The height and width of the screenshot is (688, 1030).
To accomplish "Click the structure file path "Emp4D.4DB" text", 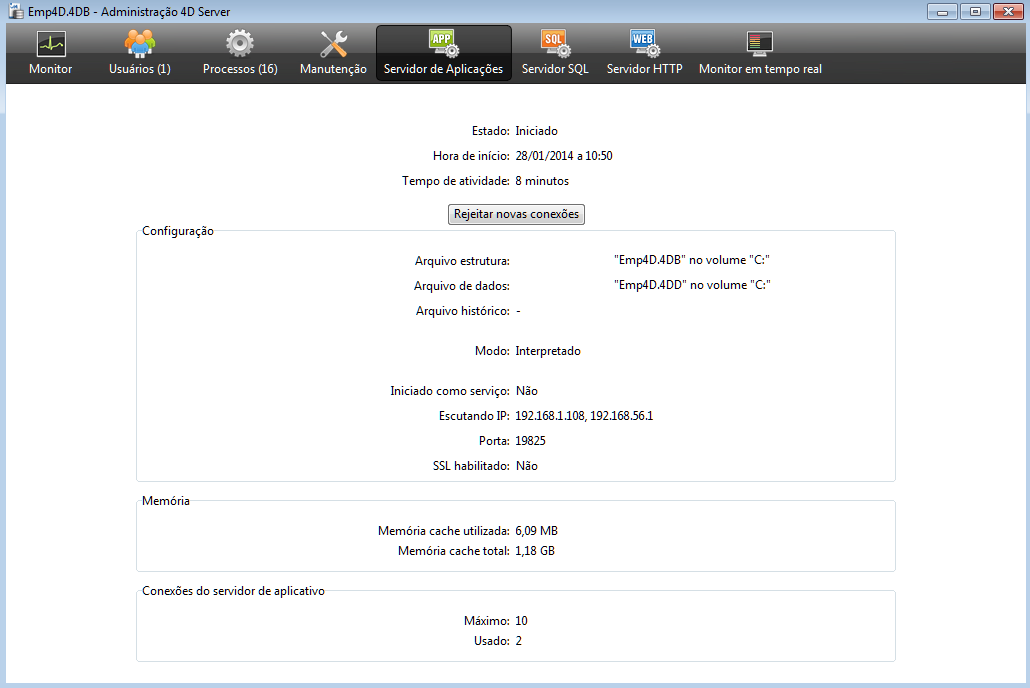I will [691, 260].
